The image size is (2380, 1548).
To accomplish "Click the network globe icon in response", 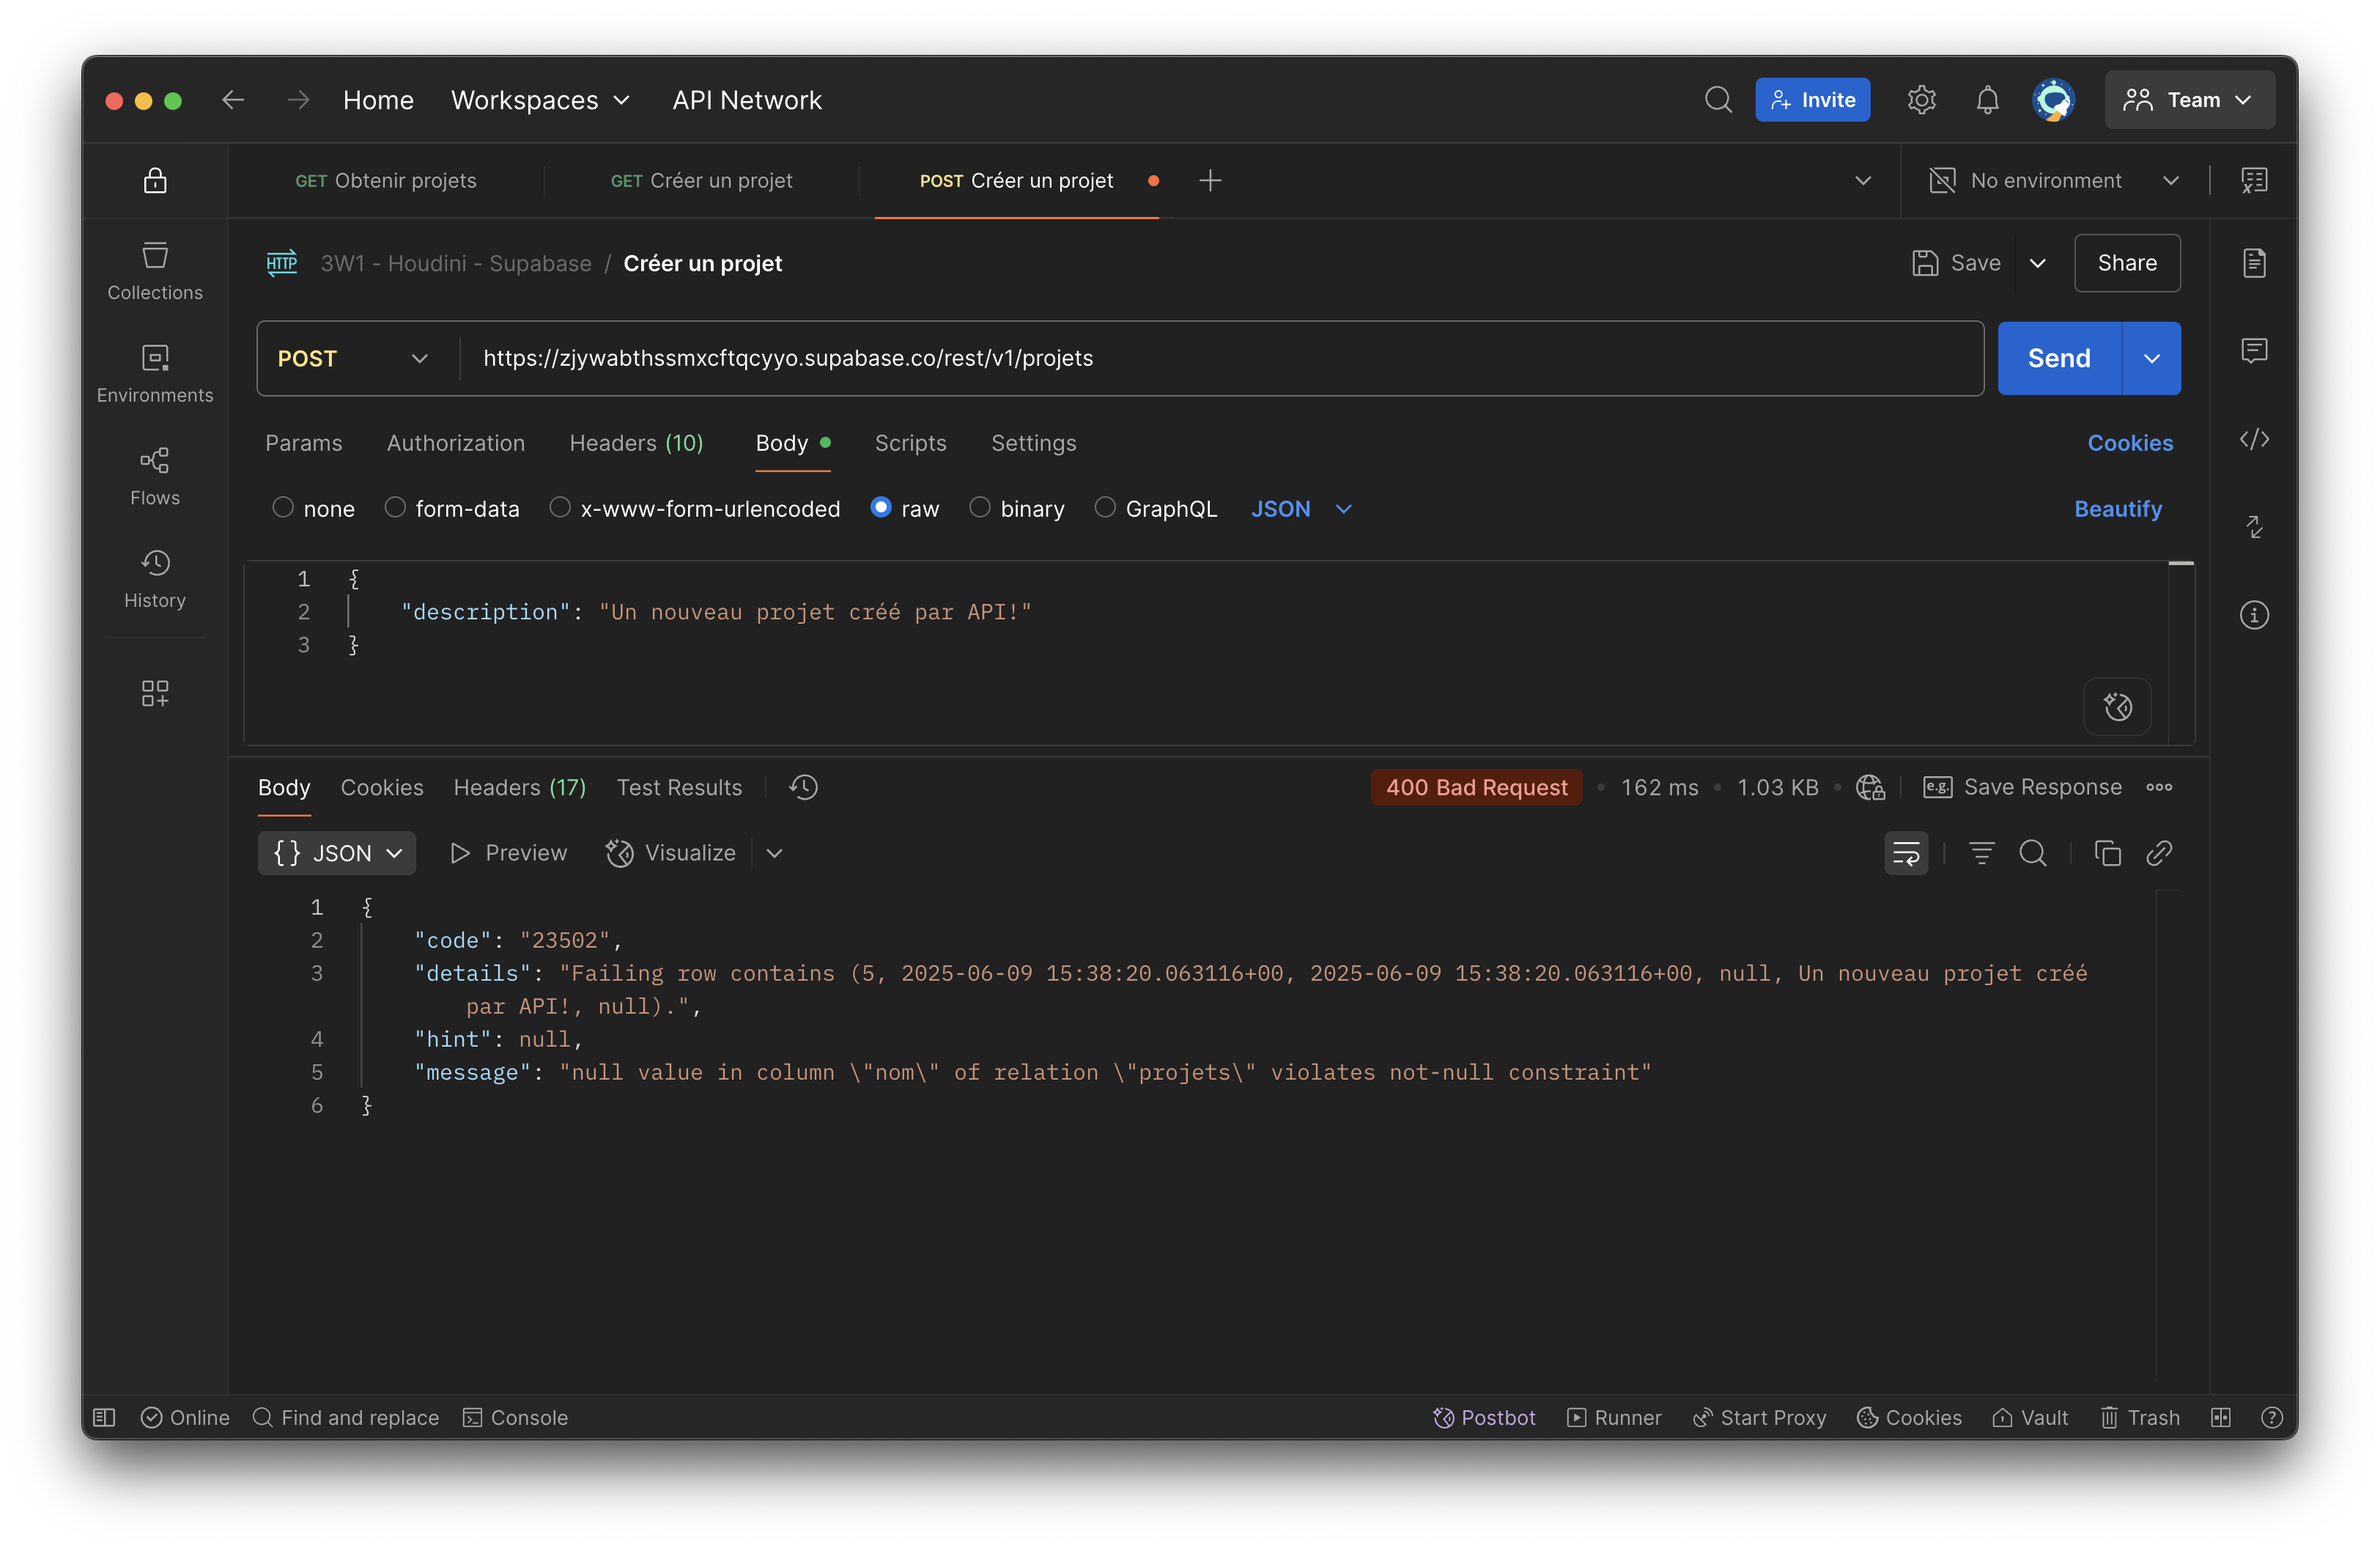I will tap(1870, 787).
